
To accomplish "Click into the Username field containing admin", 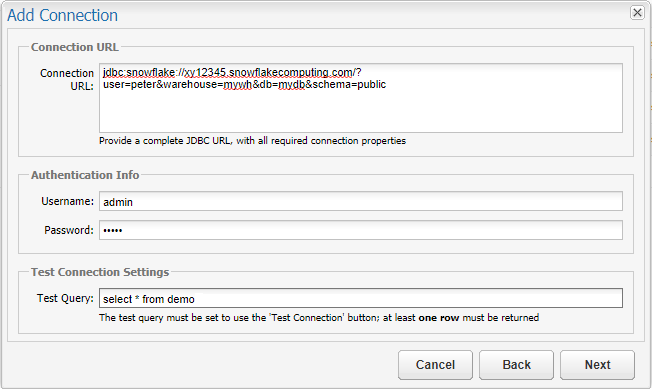I will point(361,201).
